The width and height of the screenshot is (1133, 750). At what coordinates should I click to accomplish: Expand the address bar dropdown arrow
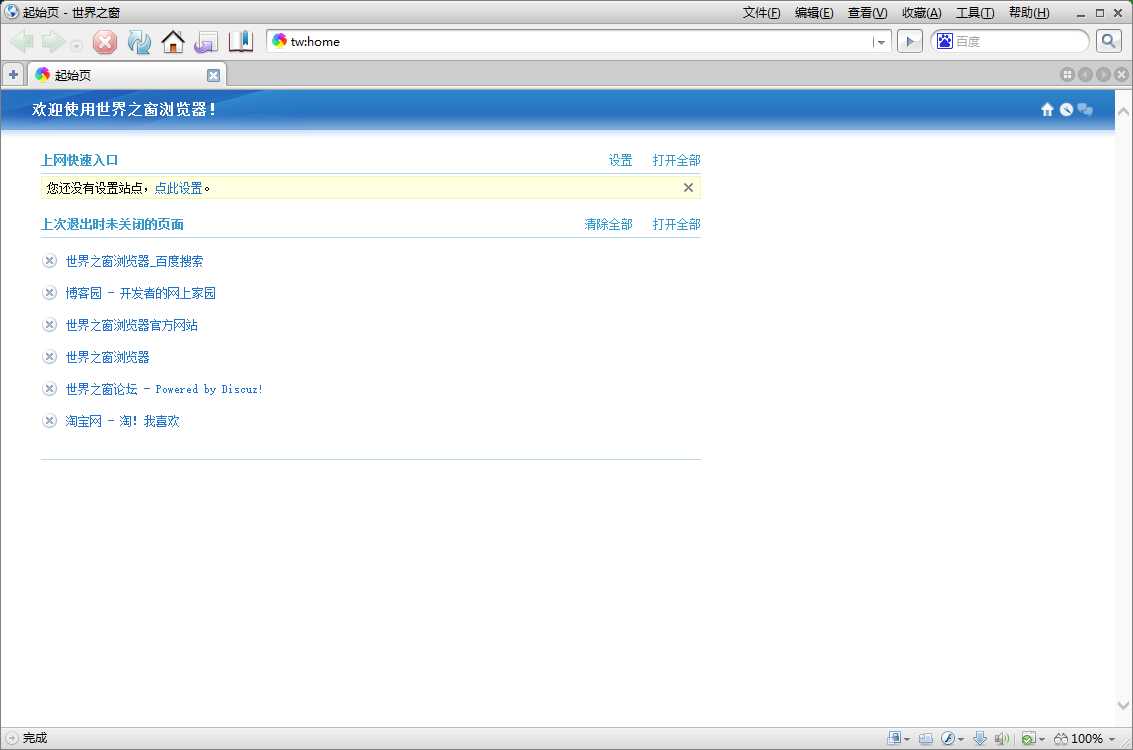[x=880, y=42]
